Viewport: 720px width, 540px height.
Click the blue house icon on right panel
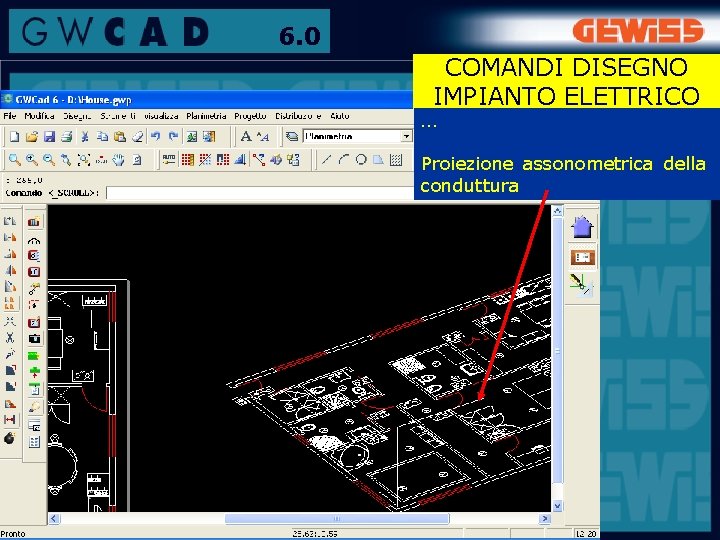tap(582, 227)
